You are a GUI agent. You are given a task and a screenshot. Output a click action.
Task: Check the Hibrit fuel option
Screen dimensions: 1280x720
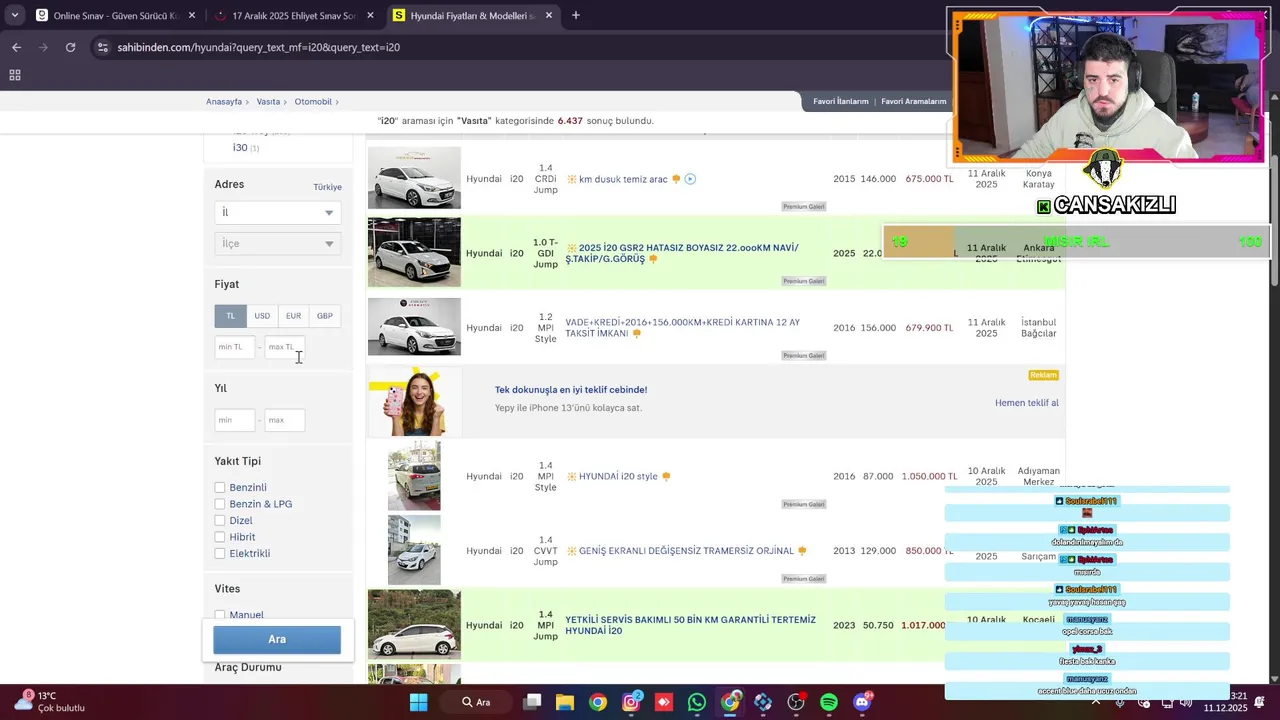click(220, 537)
